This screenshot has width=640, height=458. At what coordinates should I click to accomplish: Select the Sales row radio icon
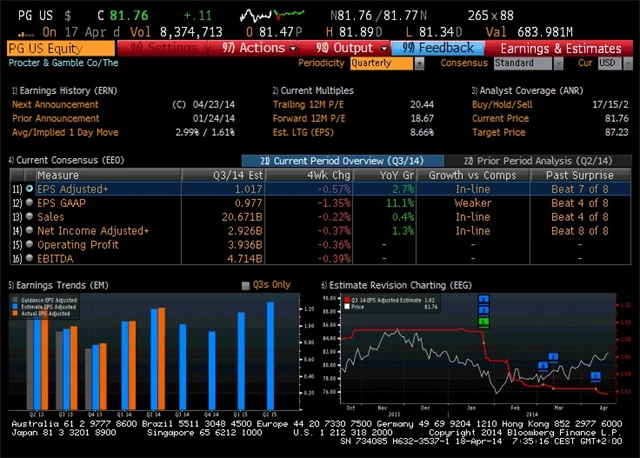click(x=29, y=216)
